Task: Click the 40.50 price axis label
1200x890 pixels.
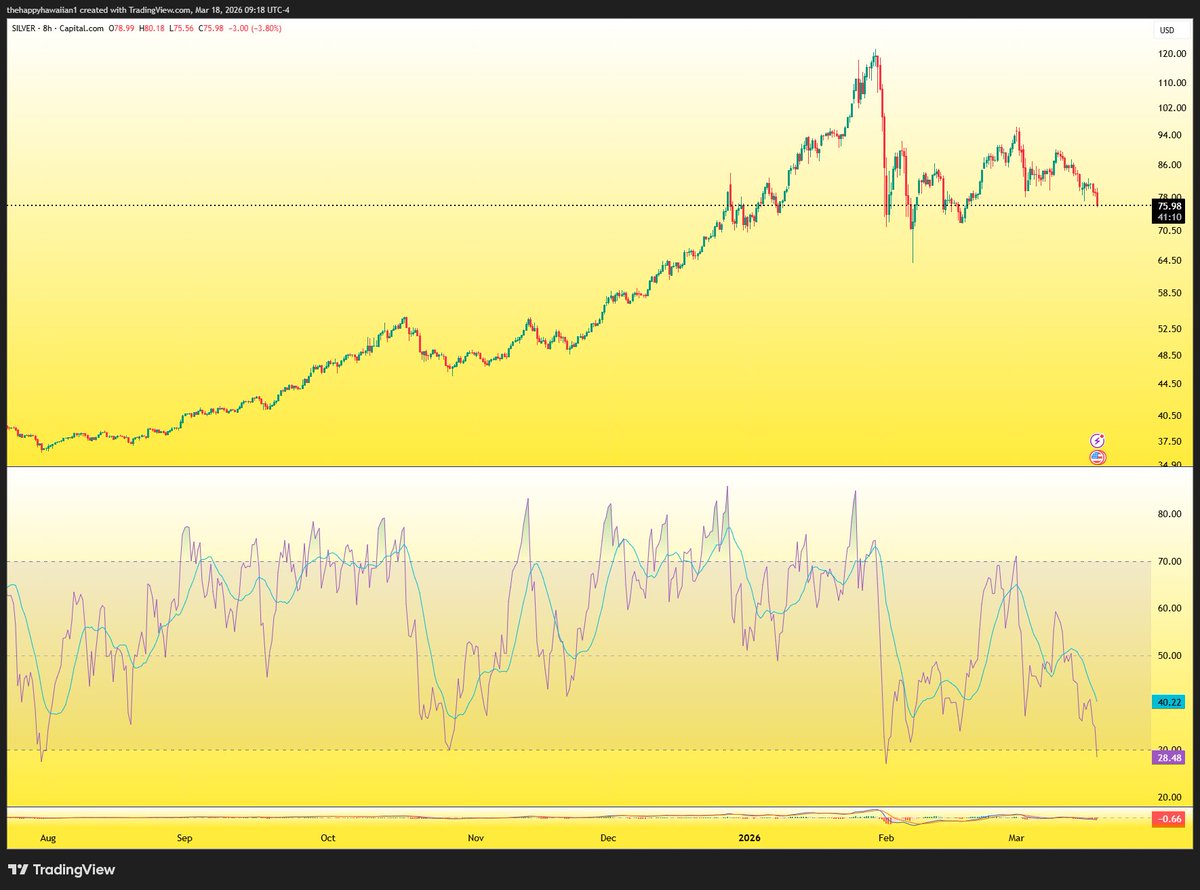Action: tap(1170, 416)
